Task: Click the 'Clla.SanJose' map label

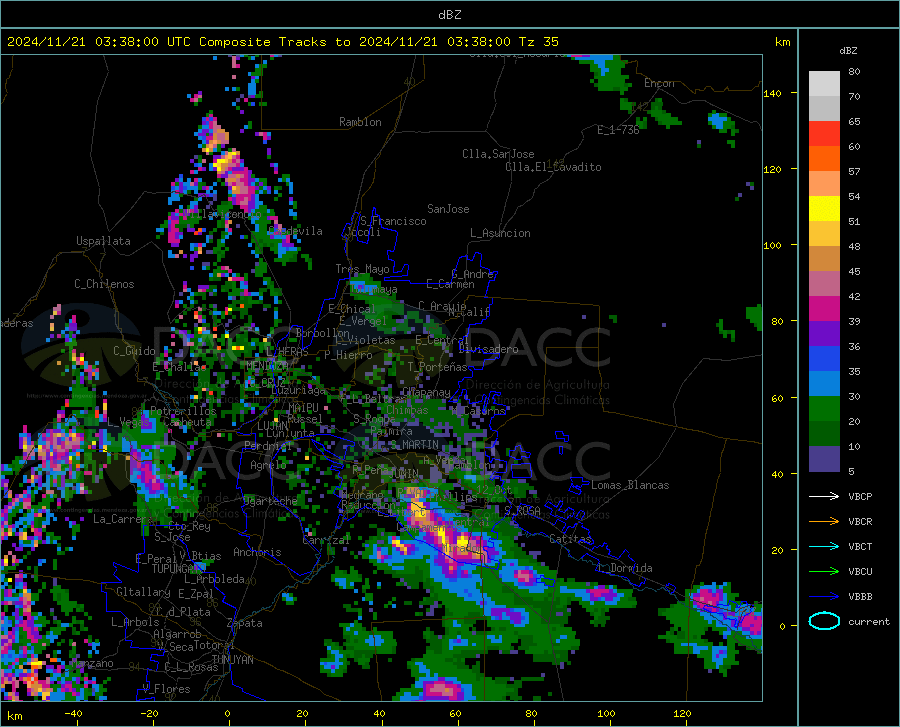Action: tap(498, 154)
